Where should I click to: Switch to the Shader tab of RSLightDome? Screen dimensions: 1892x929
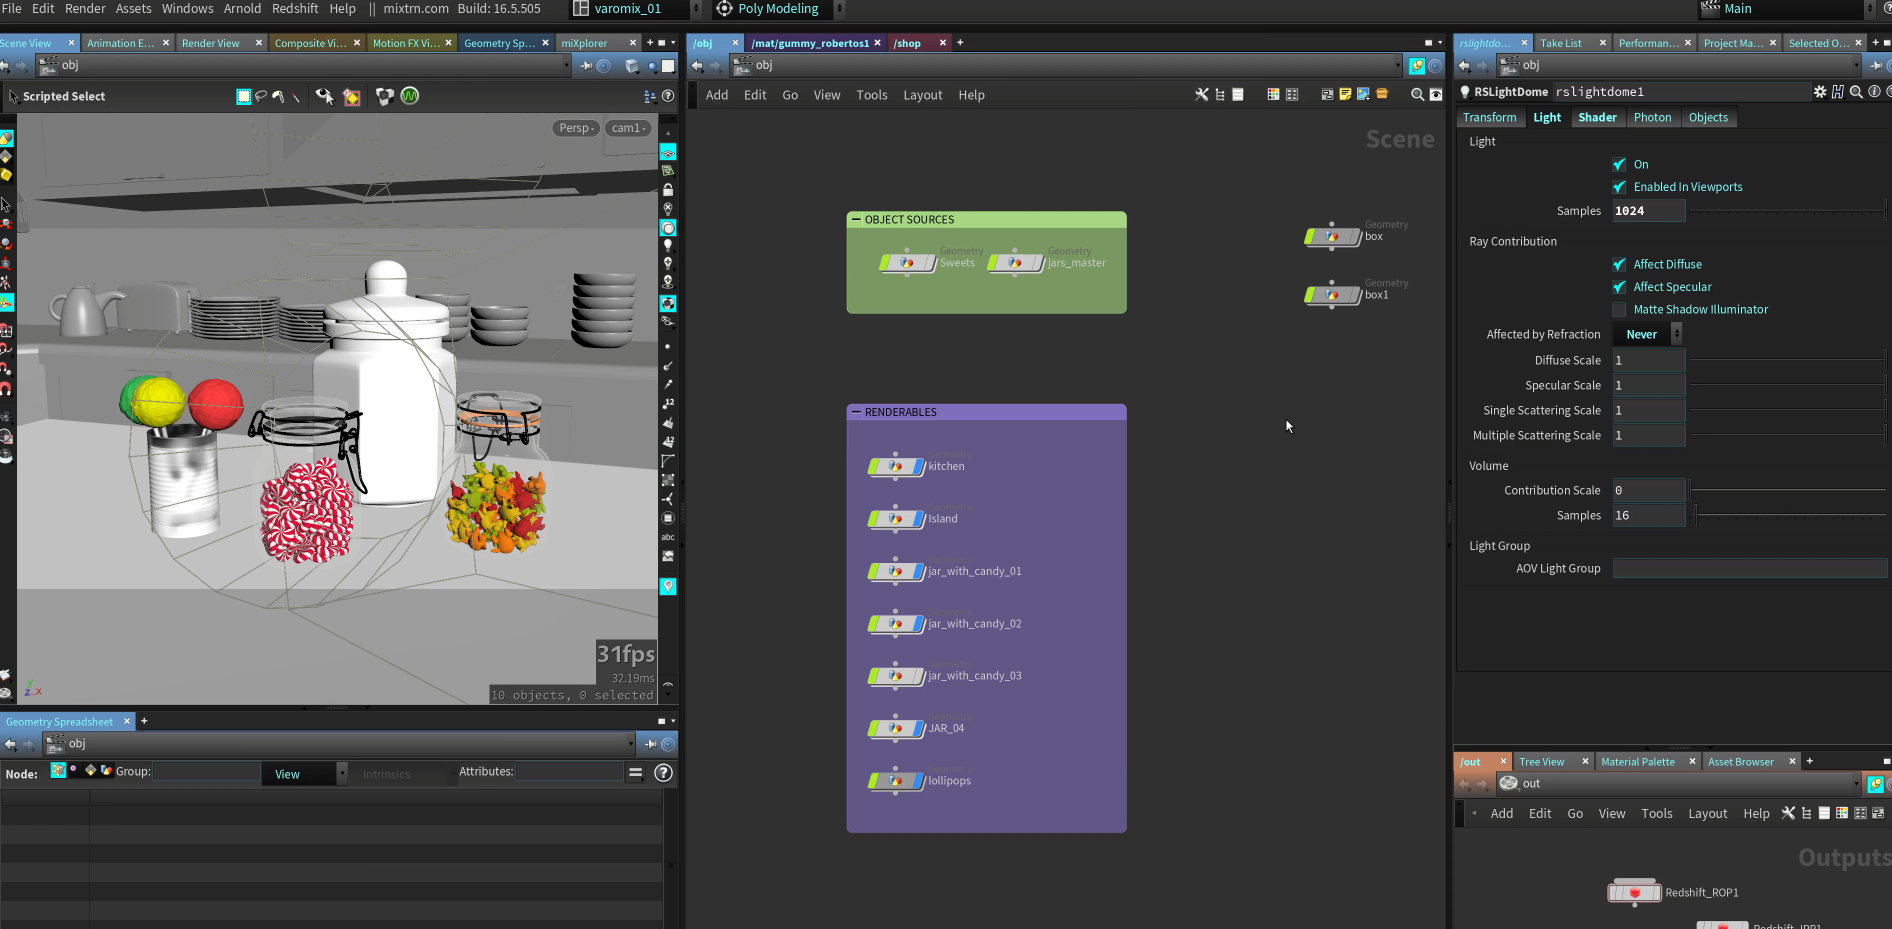1597,117
